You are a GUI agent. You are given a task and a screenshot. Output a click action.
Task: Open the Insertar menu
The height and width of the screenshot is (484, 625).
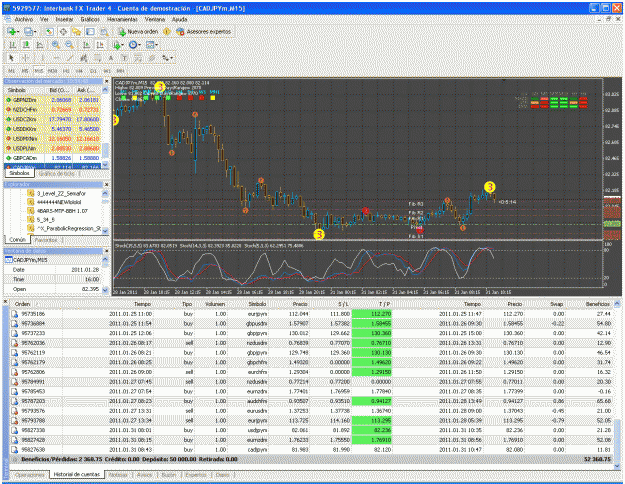tap(64, 19)
